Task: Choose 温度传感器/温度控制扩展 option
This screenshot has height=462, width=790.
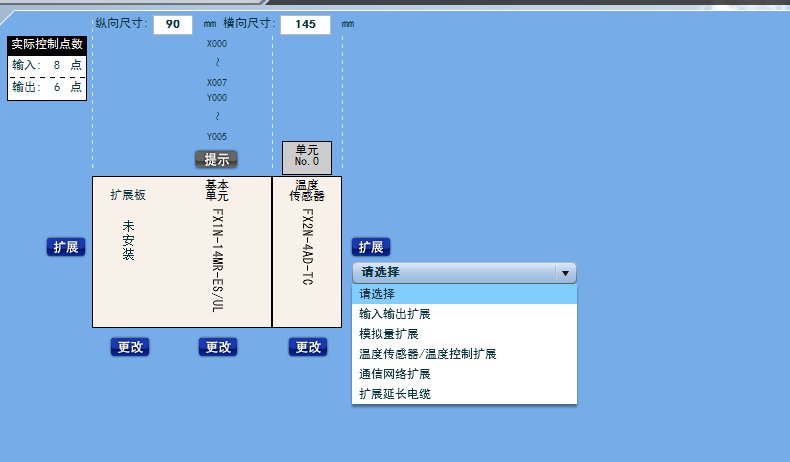Action: coord(464,354)
